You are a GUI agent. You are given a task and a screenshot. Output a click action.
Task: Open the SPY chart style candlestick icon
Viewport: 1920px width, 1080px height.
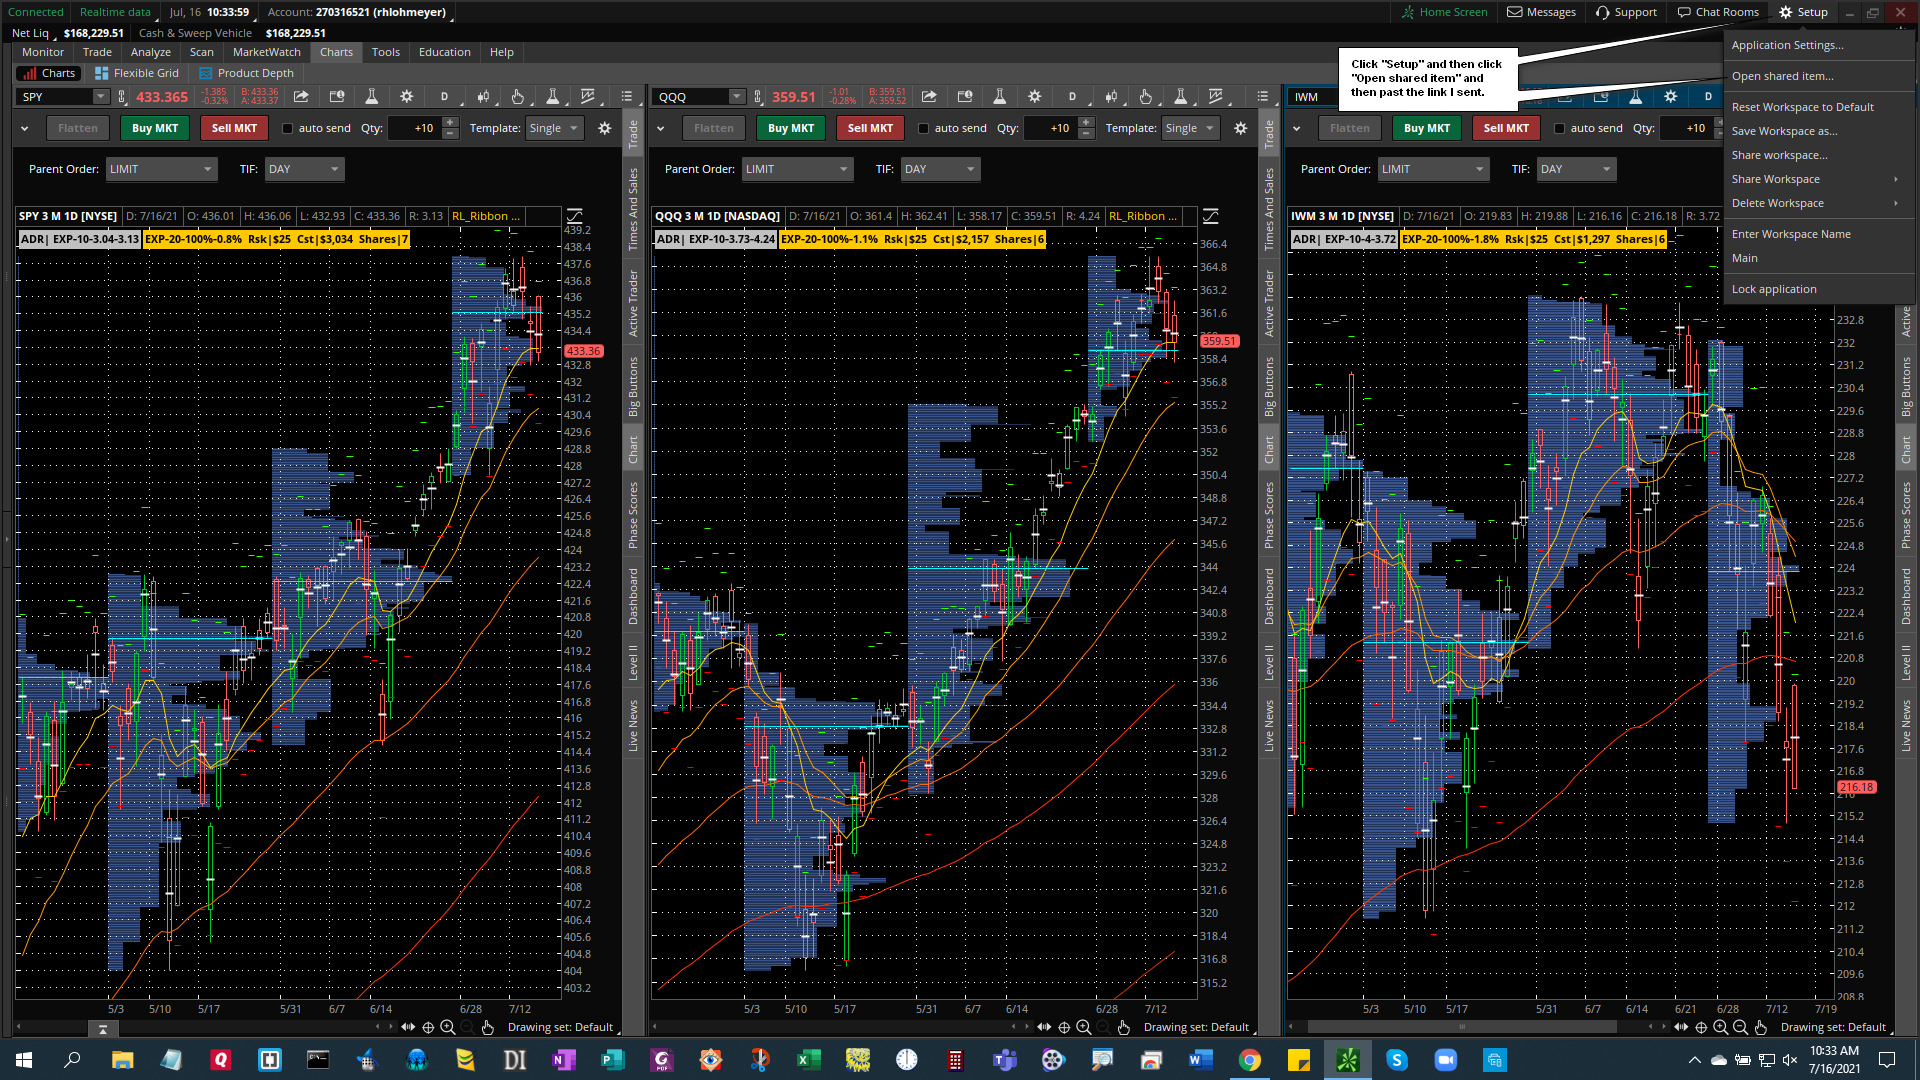[x=483, y=97]
